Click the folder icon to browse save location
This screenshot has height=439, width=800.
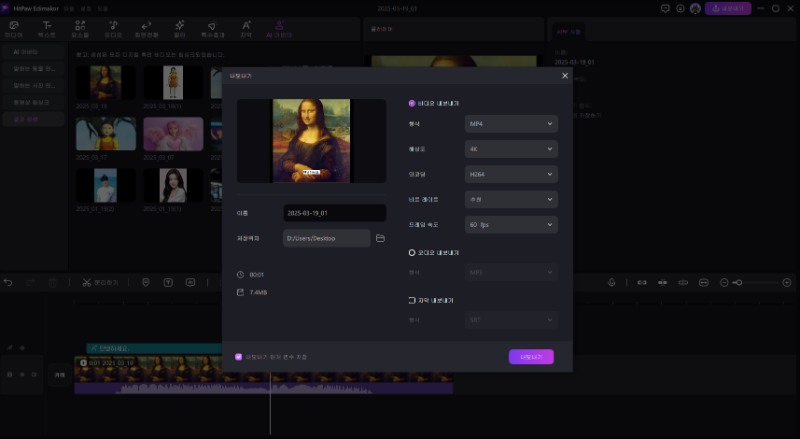click(380, 238)
